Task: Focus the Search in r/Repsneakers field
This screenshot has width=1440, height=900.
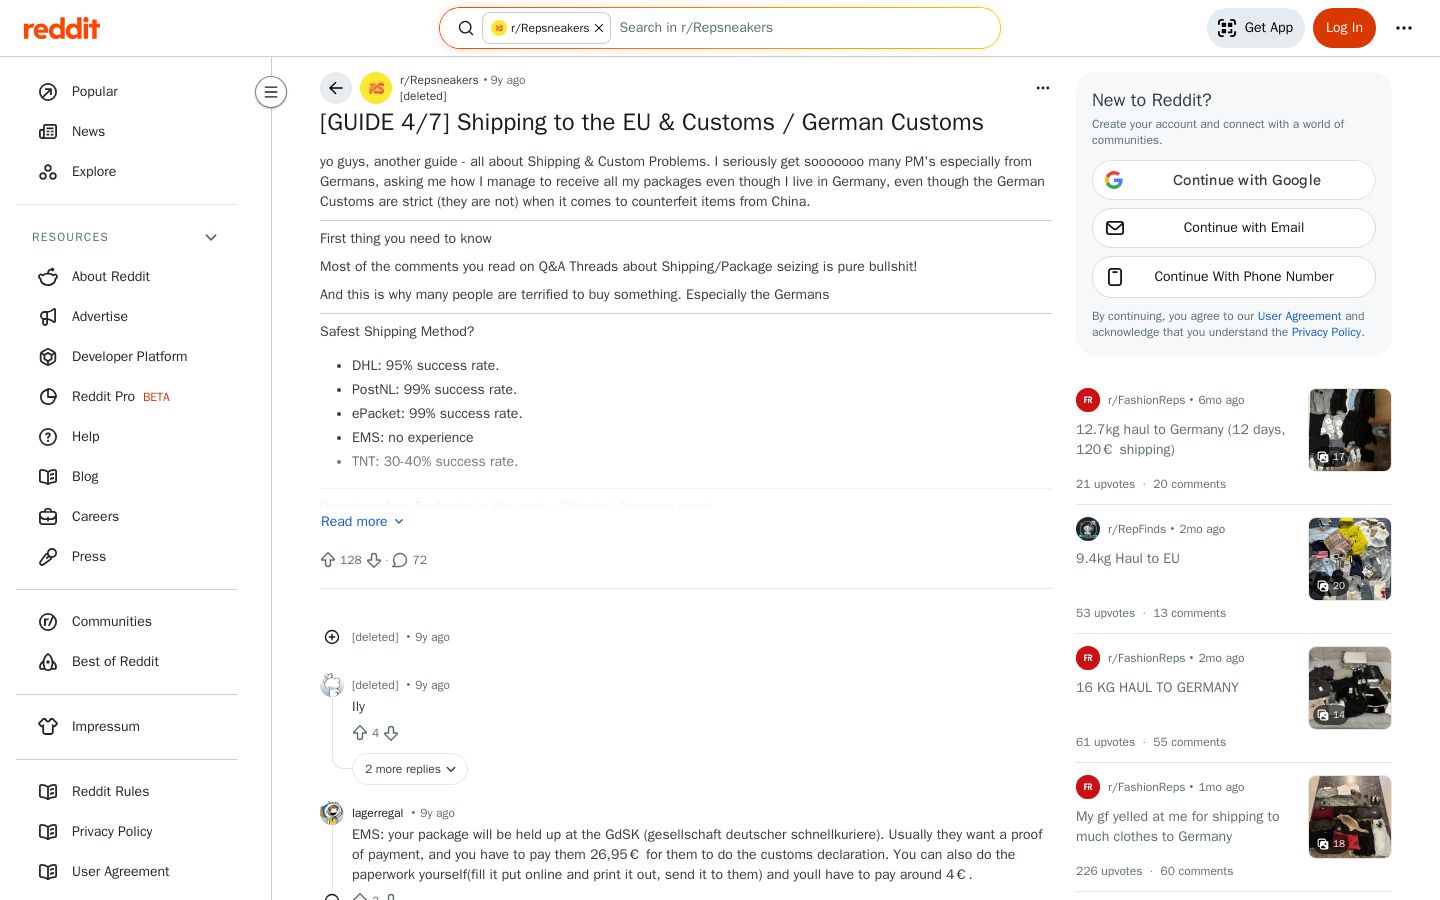Action: pyautogui.click(x=803, y=28)
